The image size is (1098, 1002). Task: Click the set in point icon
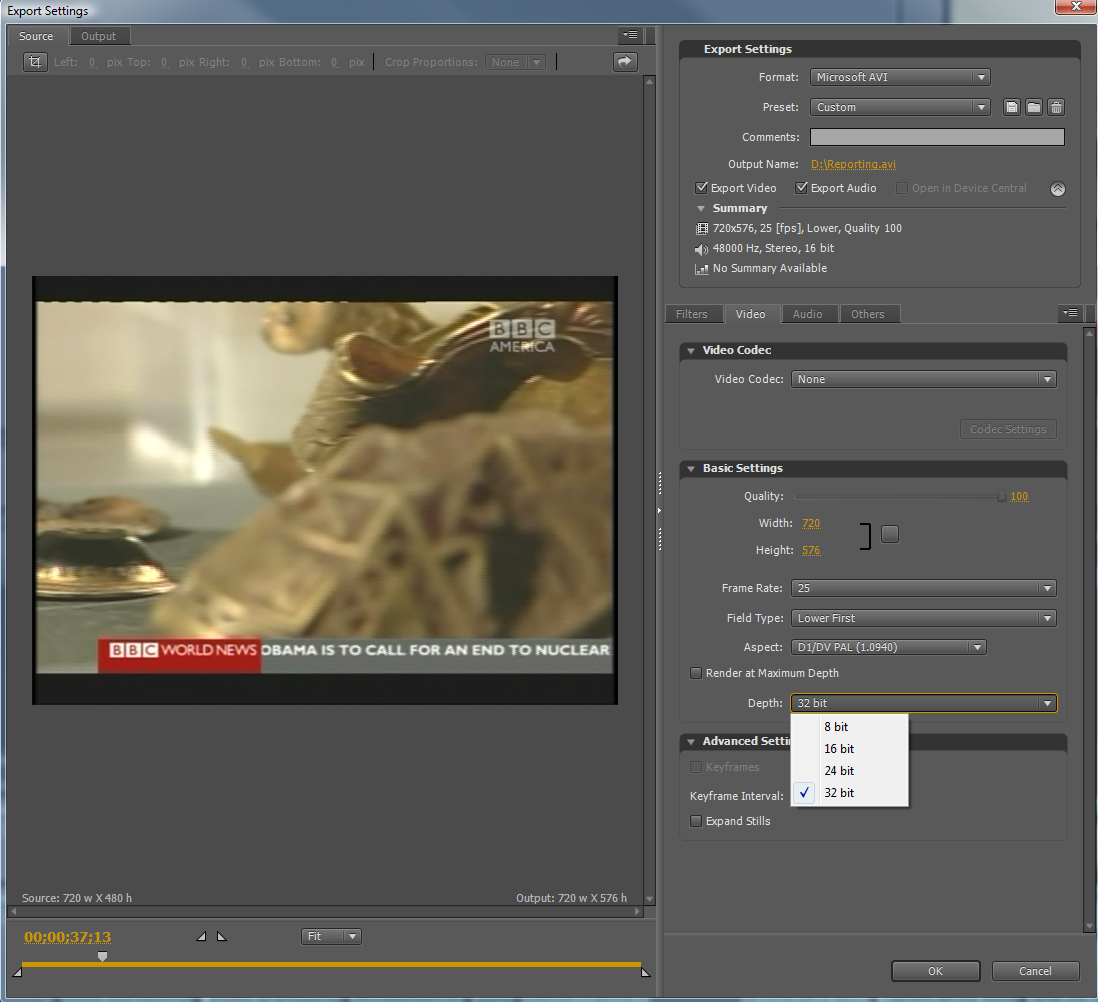[x=201, y=936]
